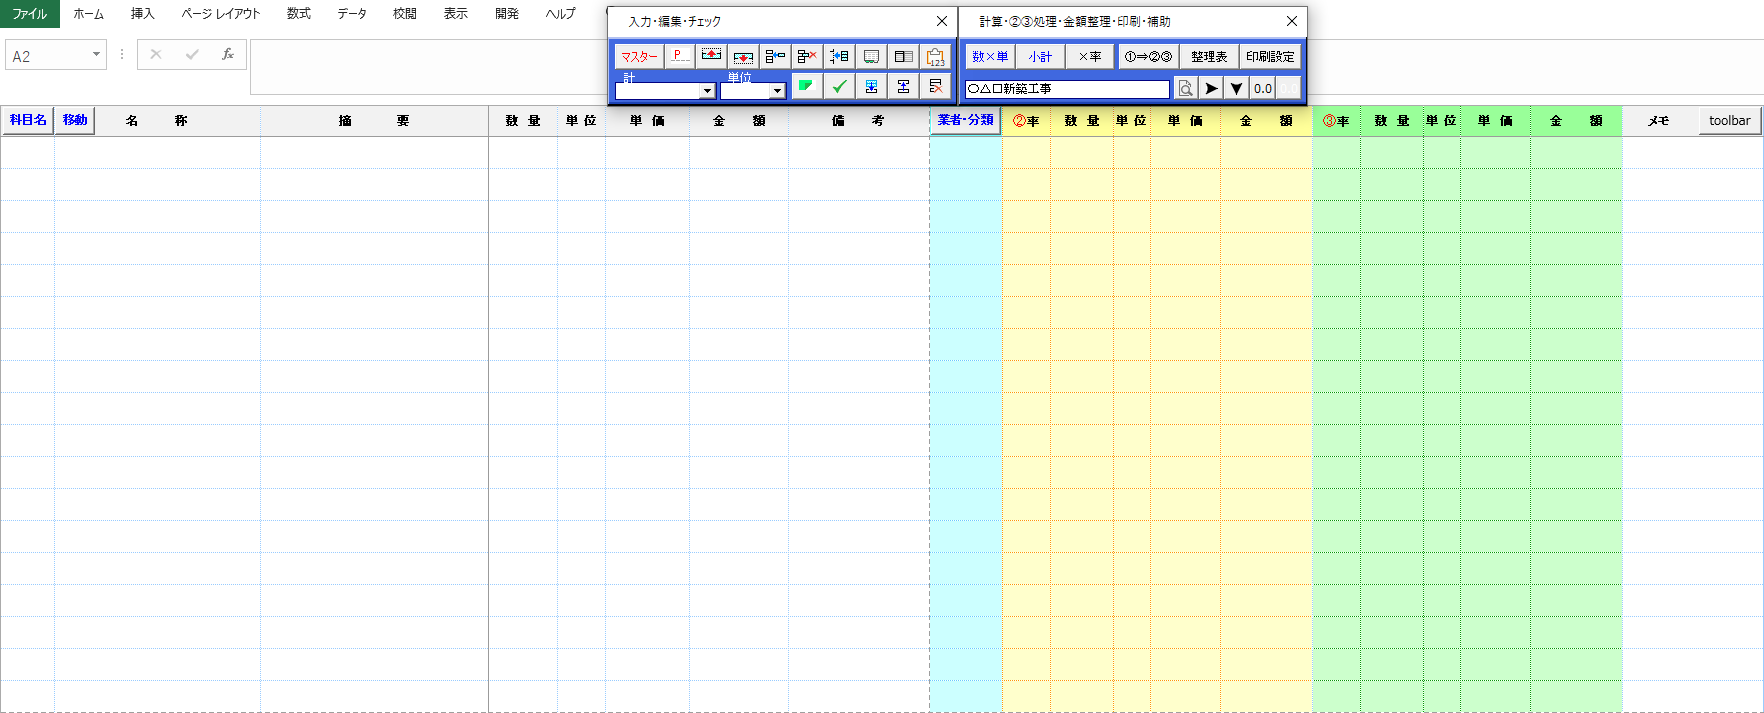Click the orange 0.0 decimal button

point(1263,88)
